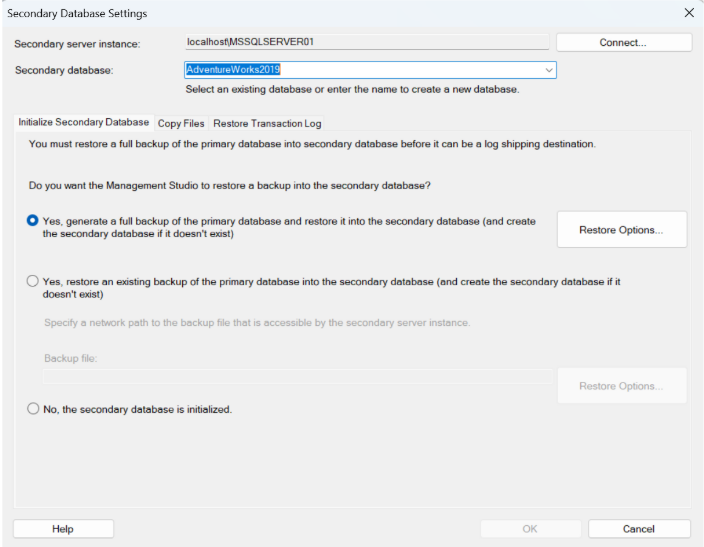704x547 pixels.
Task: Open the Restore Transaction Log tab
Action: pyautogui.click(x=267, y=123)
